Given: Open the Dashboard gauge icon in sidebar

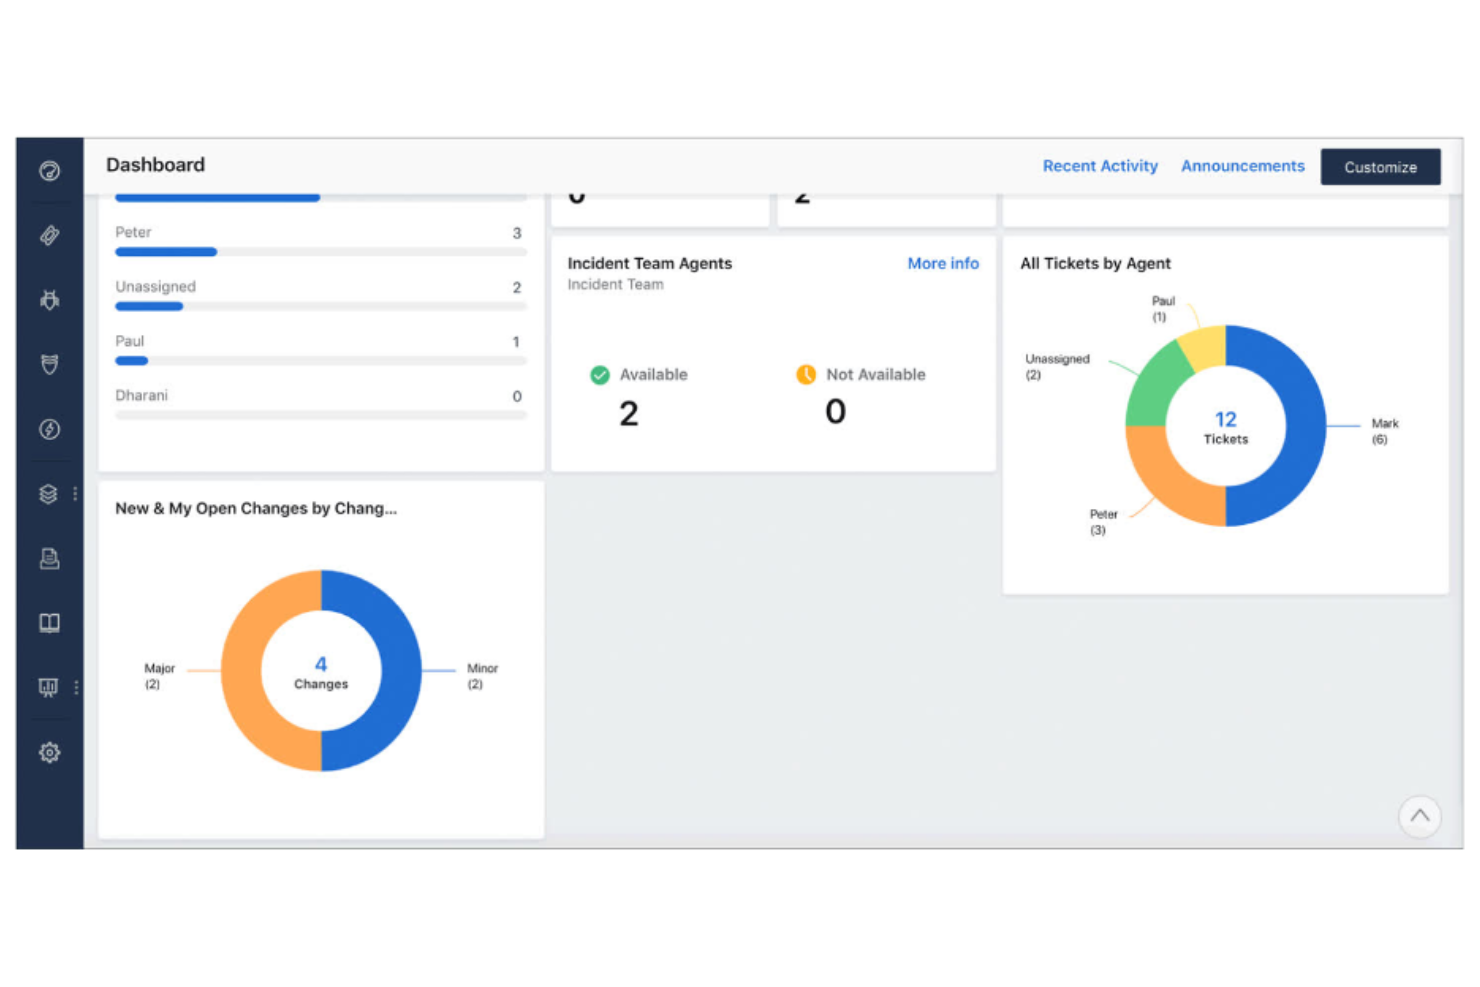Looking at the screenshot, I should tap(49, 171).
